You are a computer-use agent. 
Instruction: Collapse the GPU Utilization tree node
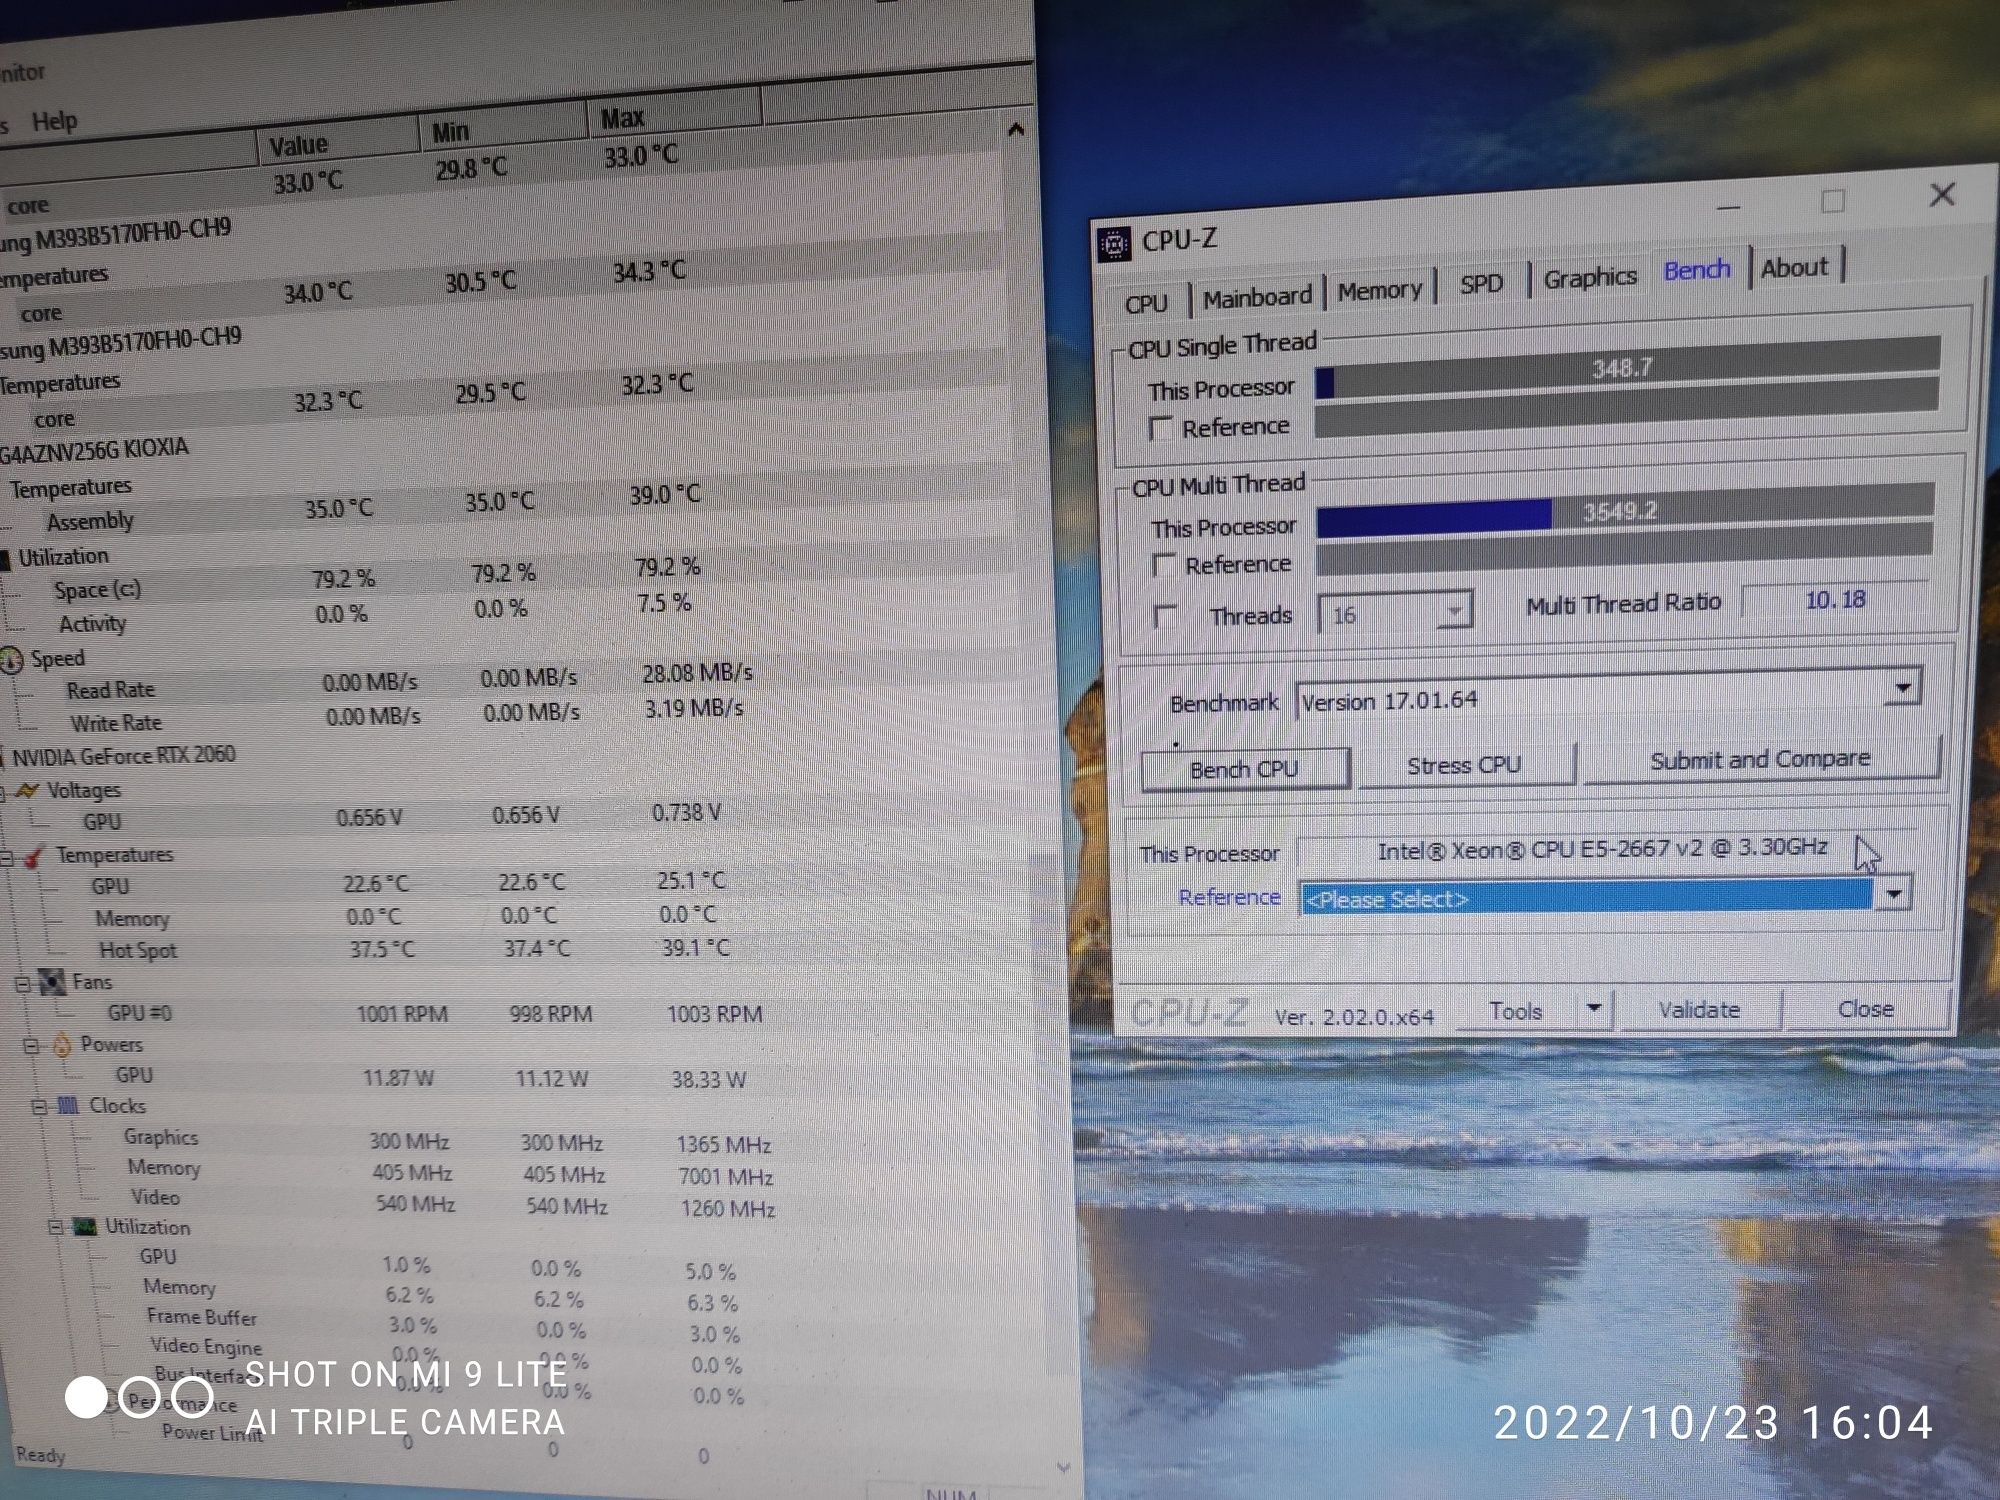click(56, 1228)
